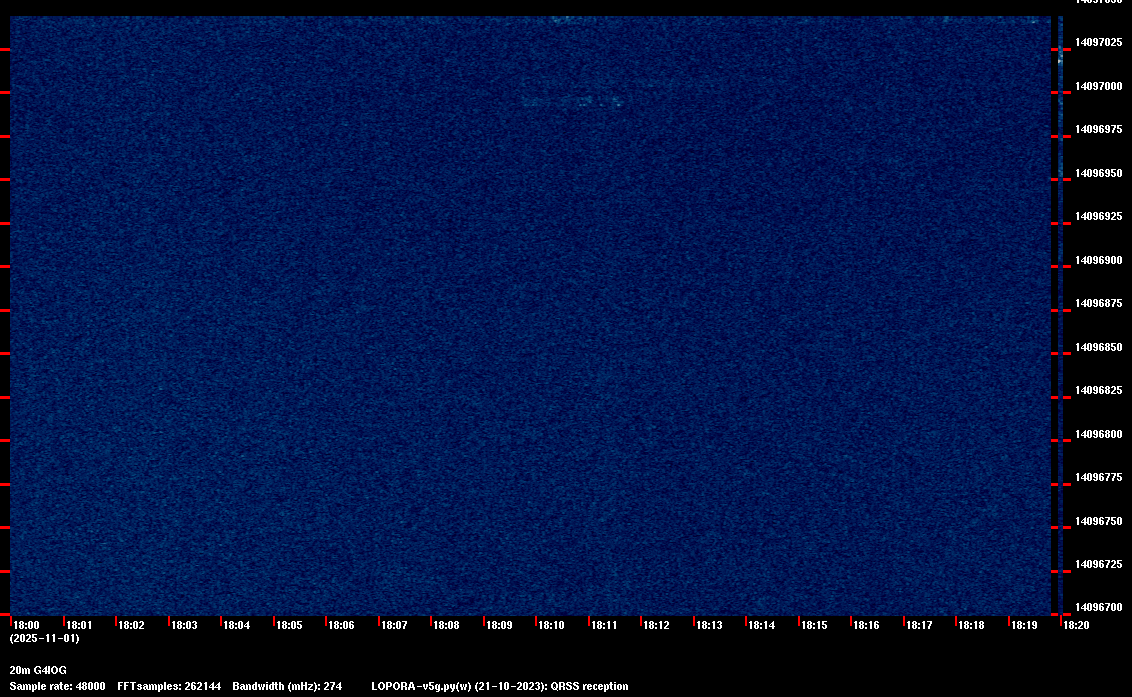Click the 18:14 time label
The height and width of the screenshot is (697, 1132).
point(762,625)
